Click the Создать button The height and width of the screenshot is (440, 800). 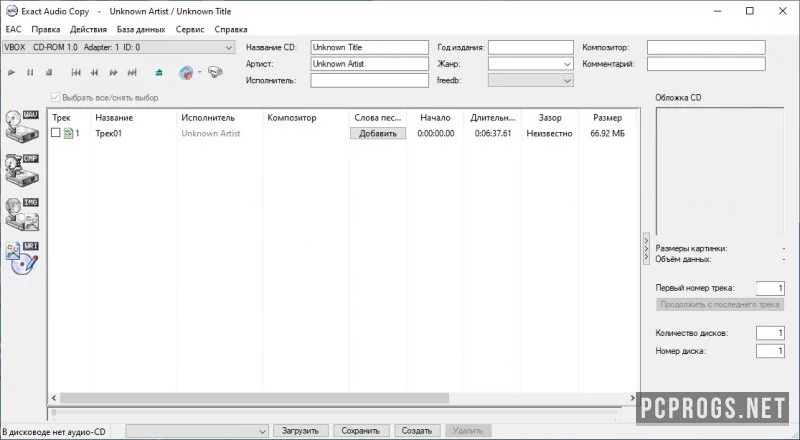416,431
